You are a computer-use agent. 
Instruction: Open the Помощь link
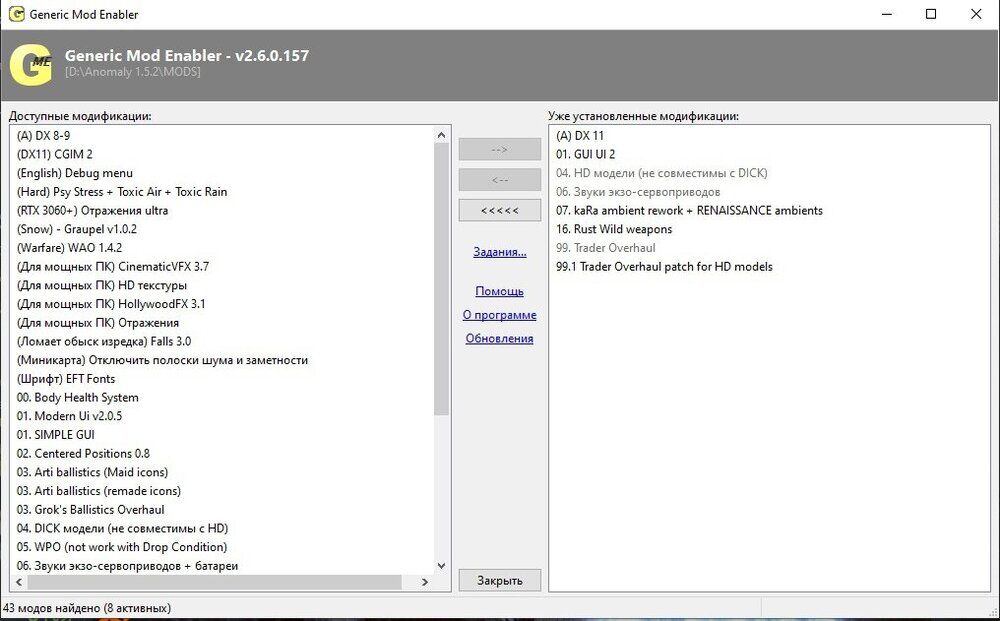click(x=499, y=291)
